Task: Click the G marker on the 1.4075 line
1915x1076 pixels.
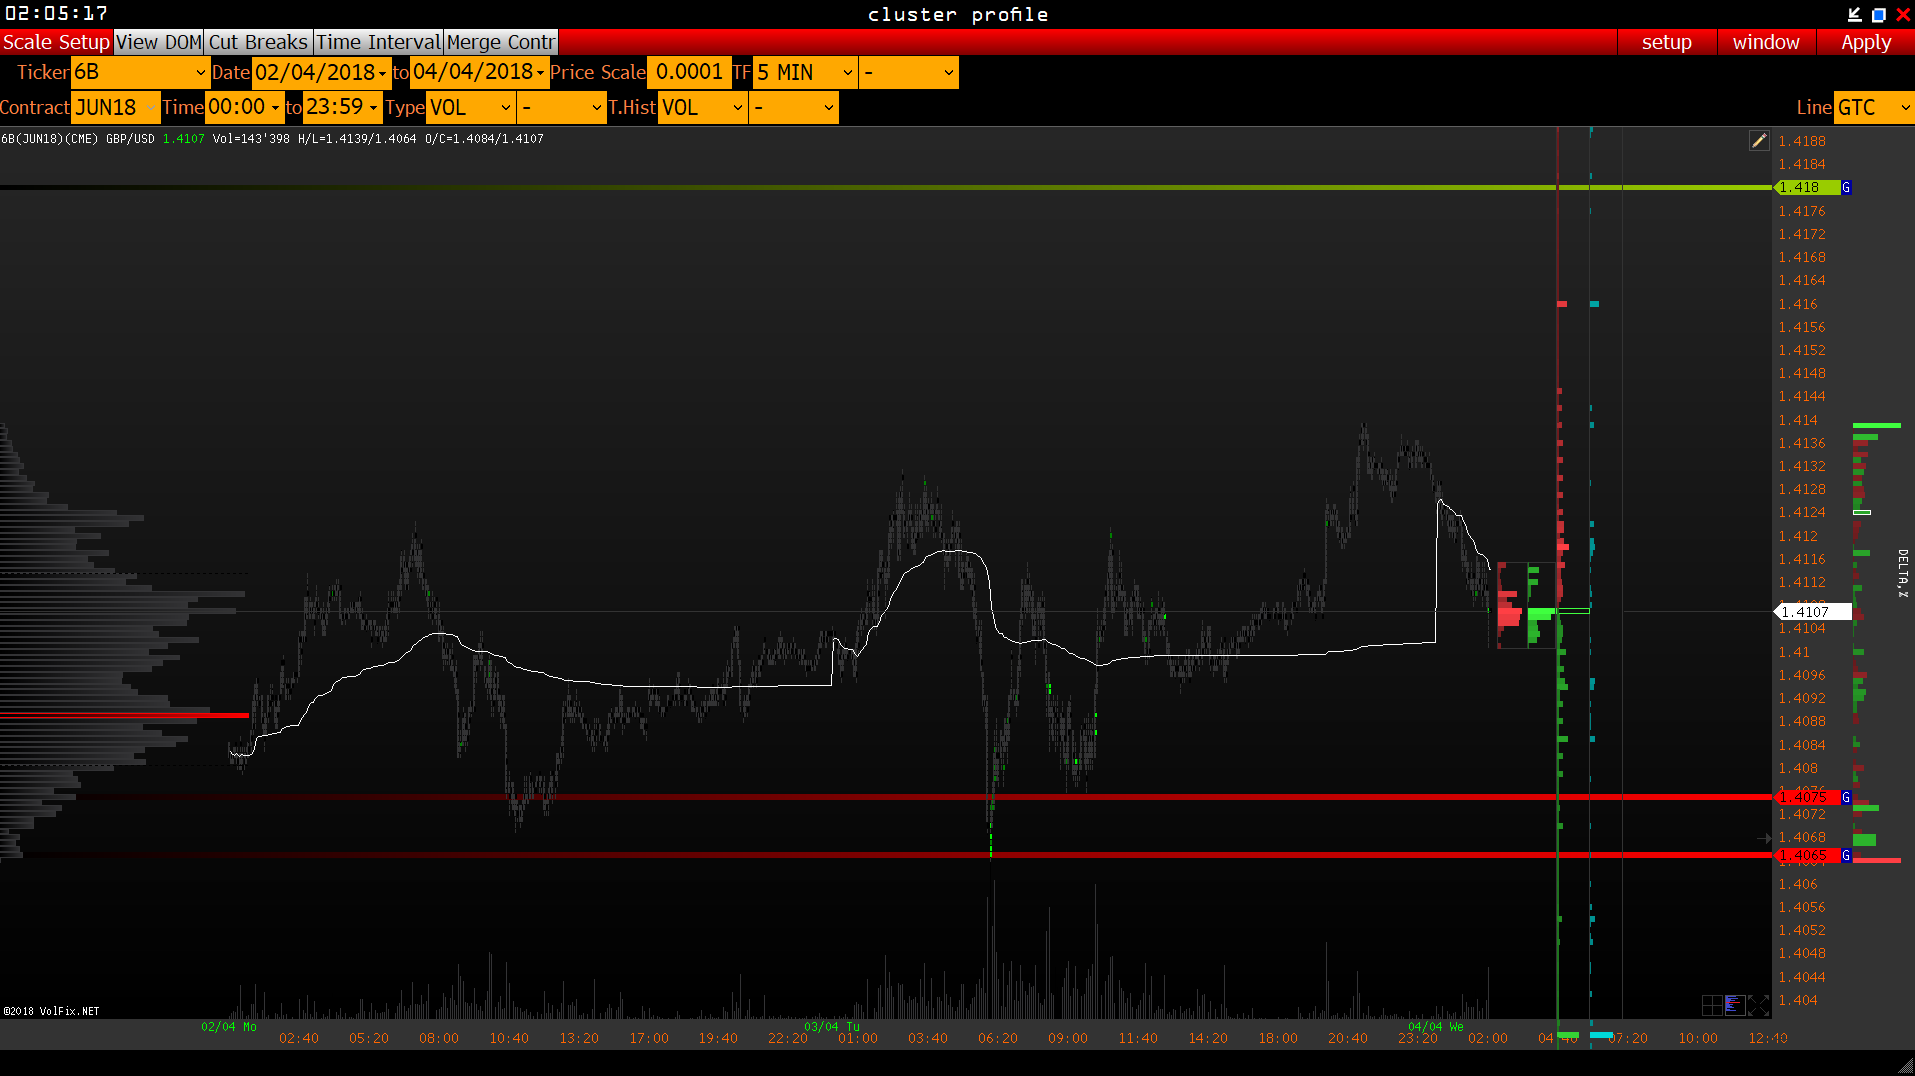Action: tap(1846, 797)
